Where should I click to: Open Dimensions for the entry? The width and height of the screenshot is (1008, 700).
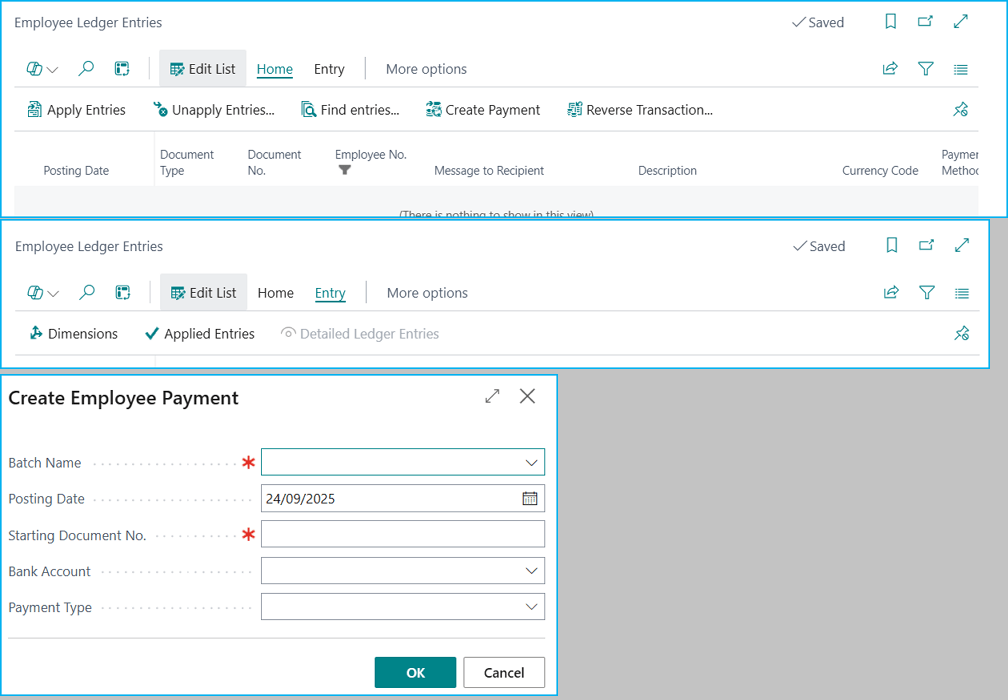73,334
